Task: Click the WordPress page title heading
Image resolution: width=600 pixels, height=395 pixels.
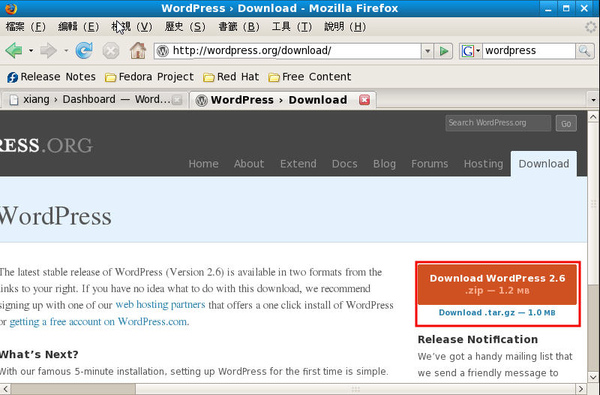Action: (56, 216)
